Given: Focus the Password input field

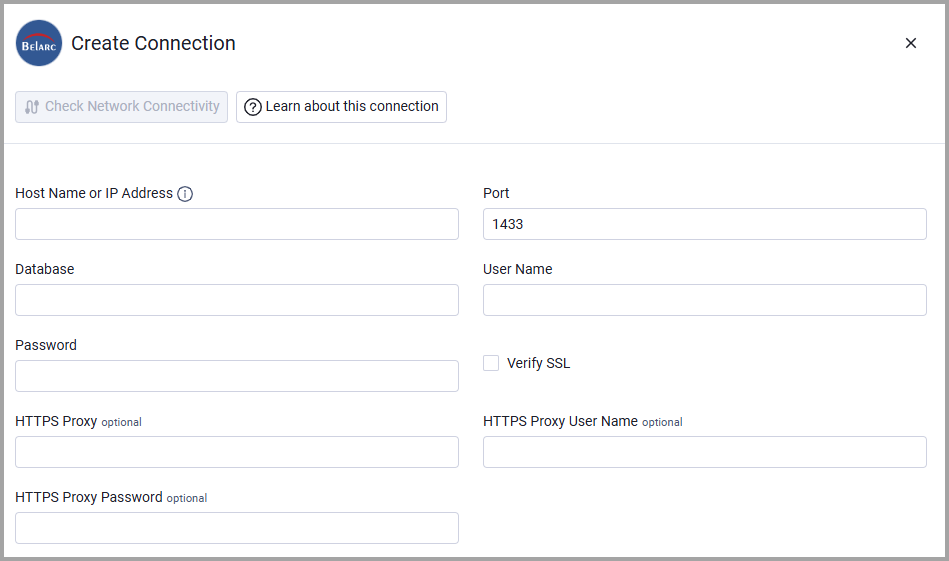Looking at the screenshot, I should pos(237,376).
